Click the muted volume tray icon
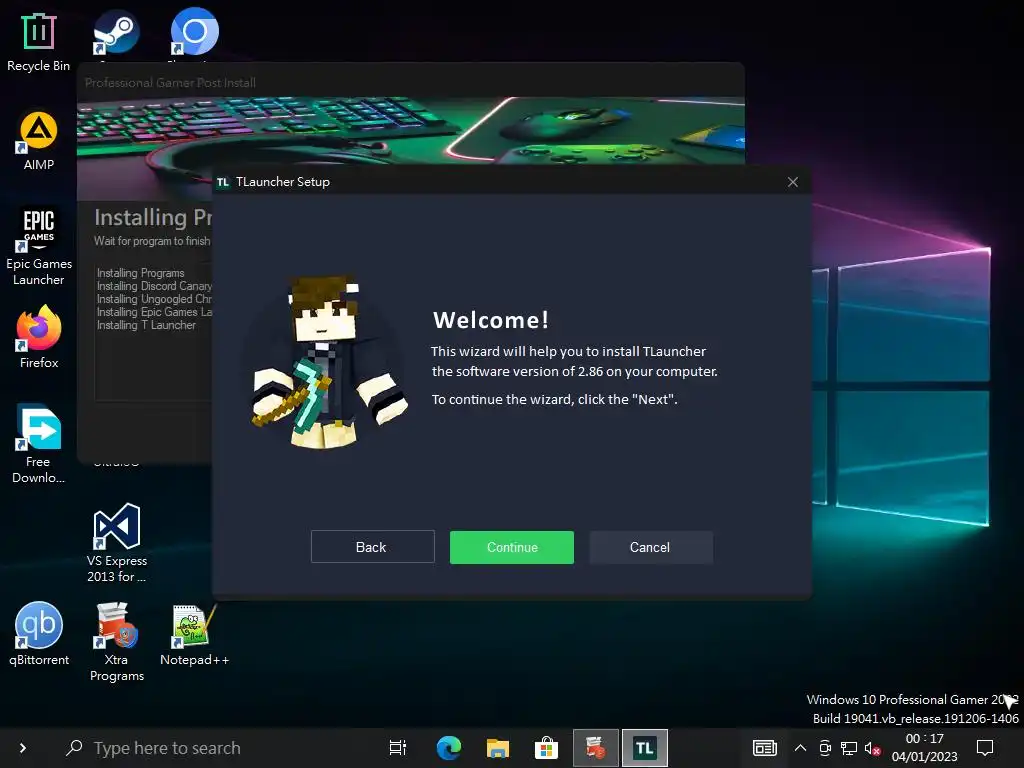Image resolution: width=1024 pixels, height=768 pixels. [872, 748]
